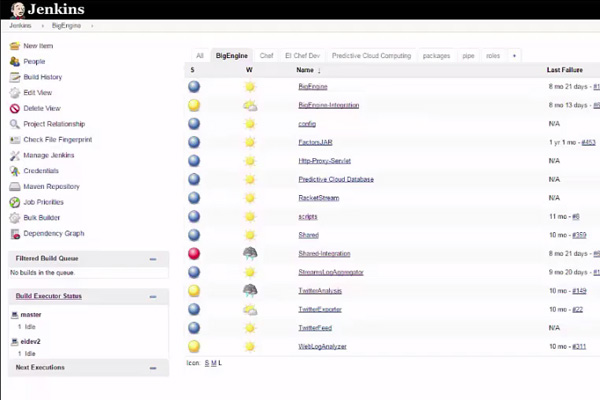Switch to the roles tab
Screen dimensions: 600x400
(493, 56)
